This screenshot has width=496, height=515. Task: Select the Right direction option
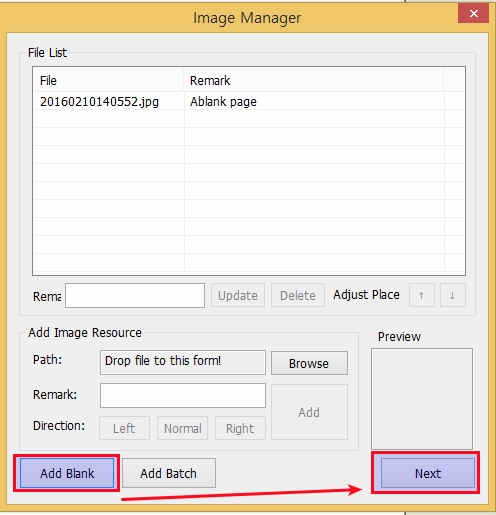240,428
